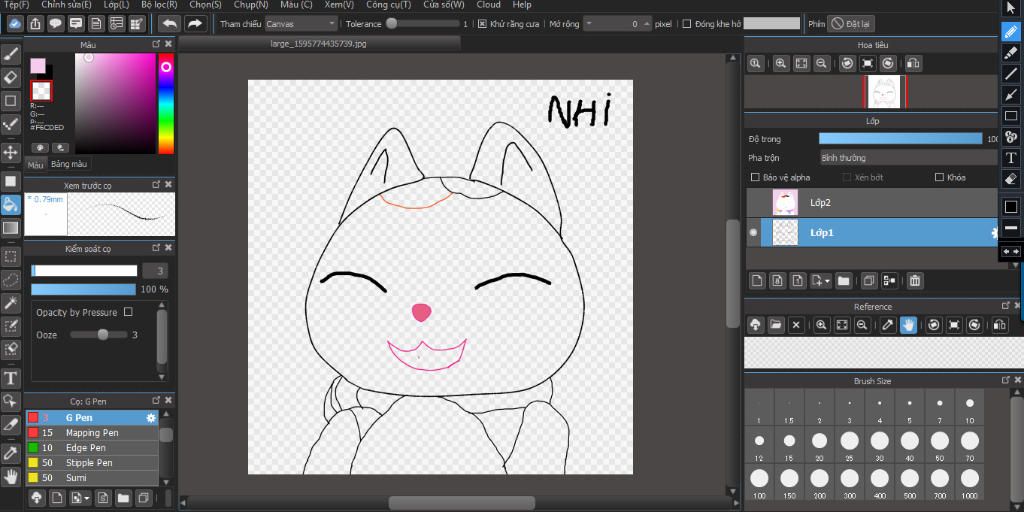The width and height of the screenshot is (1024, 512).
Task: Click the Navigator preview thumbnail
Action: coord(885,91)
